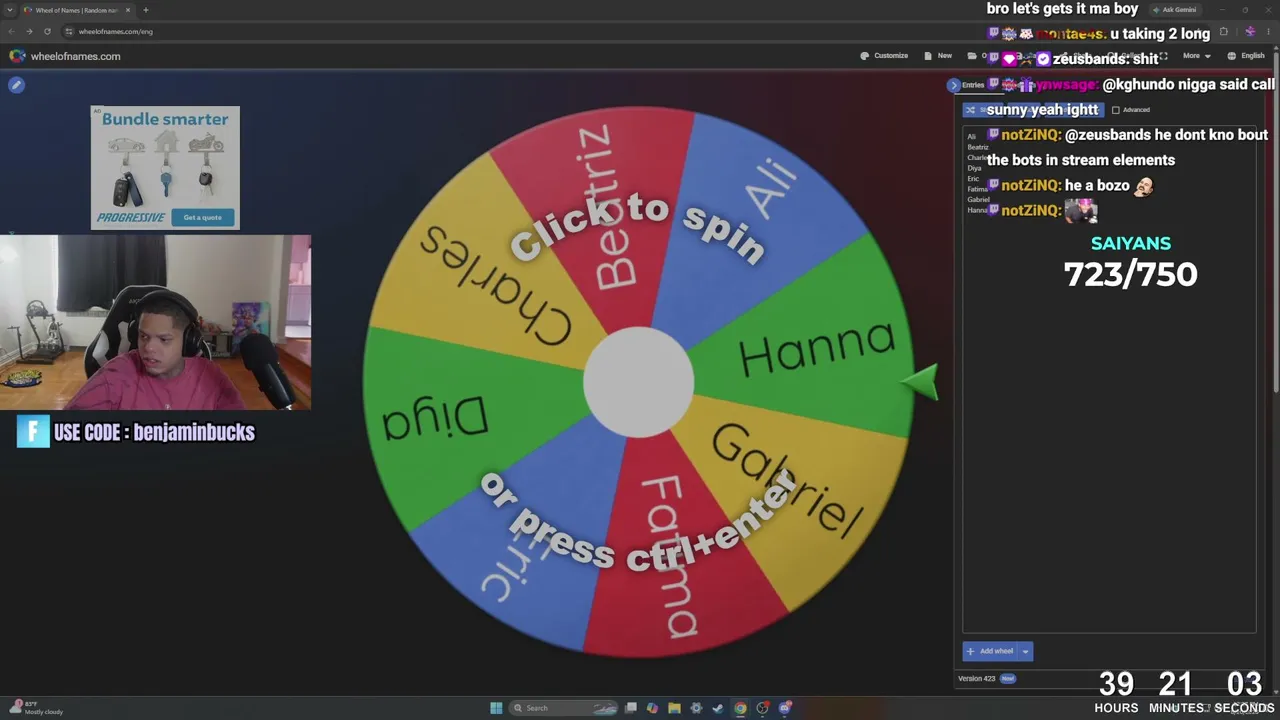The width and height of the screenshot is (1280, 720).
Task: Open site info icon in address bar
Action: point(68,31)
